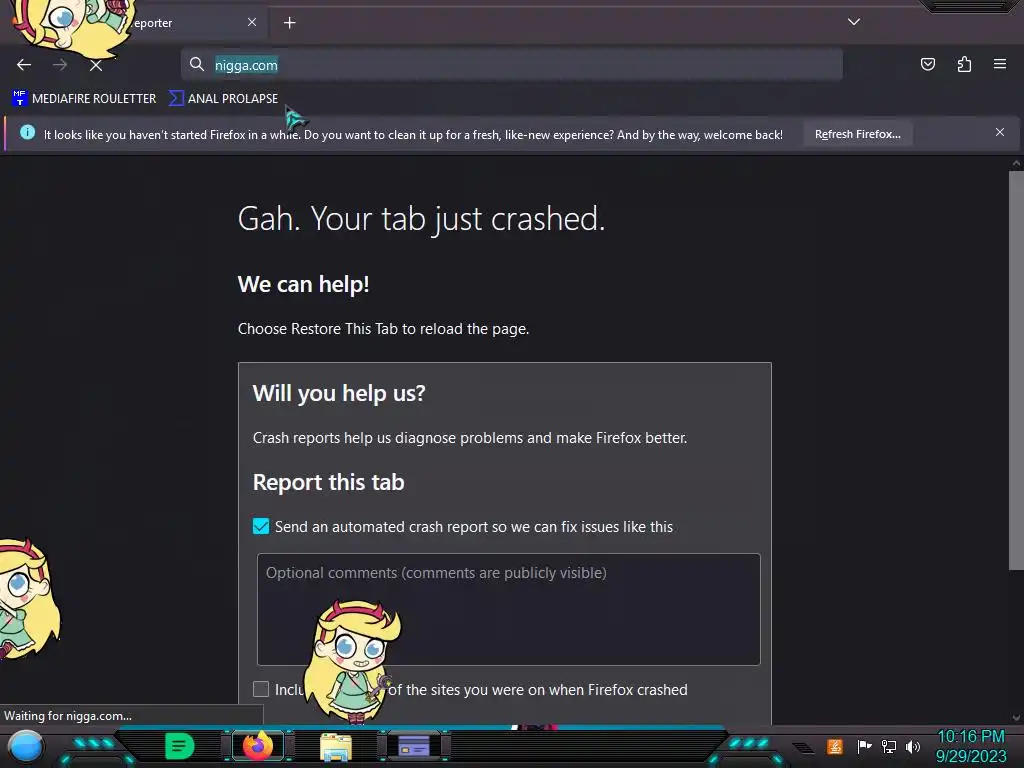The width and height of the screenshot is (1024, 768).
Task: Dismiss the welcome back notification bar
Action: pyautogui.click(x=1000, y=132)
